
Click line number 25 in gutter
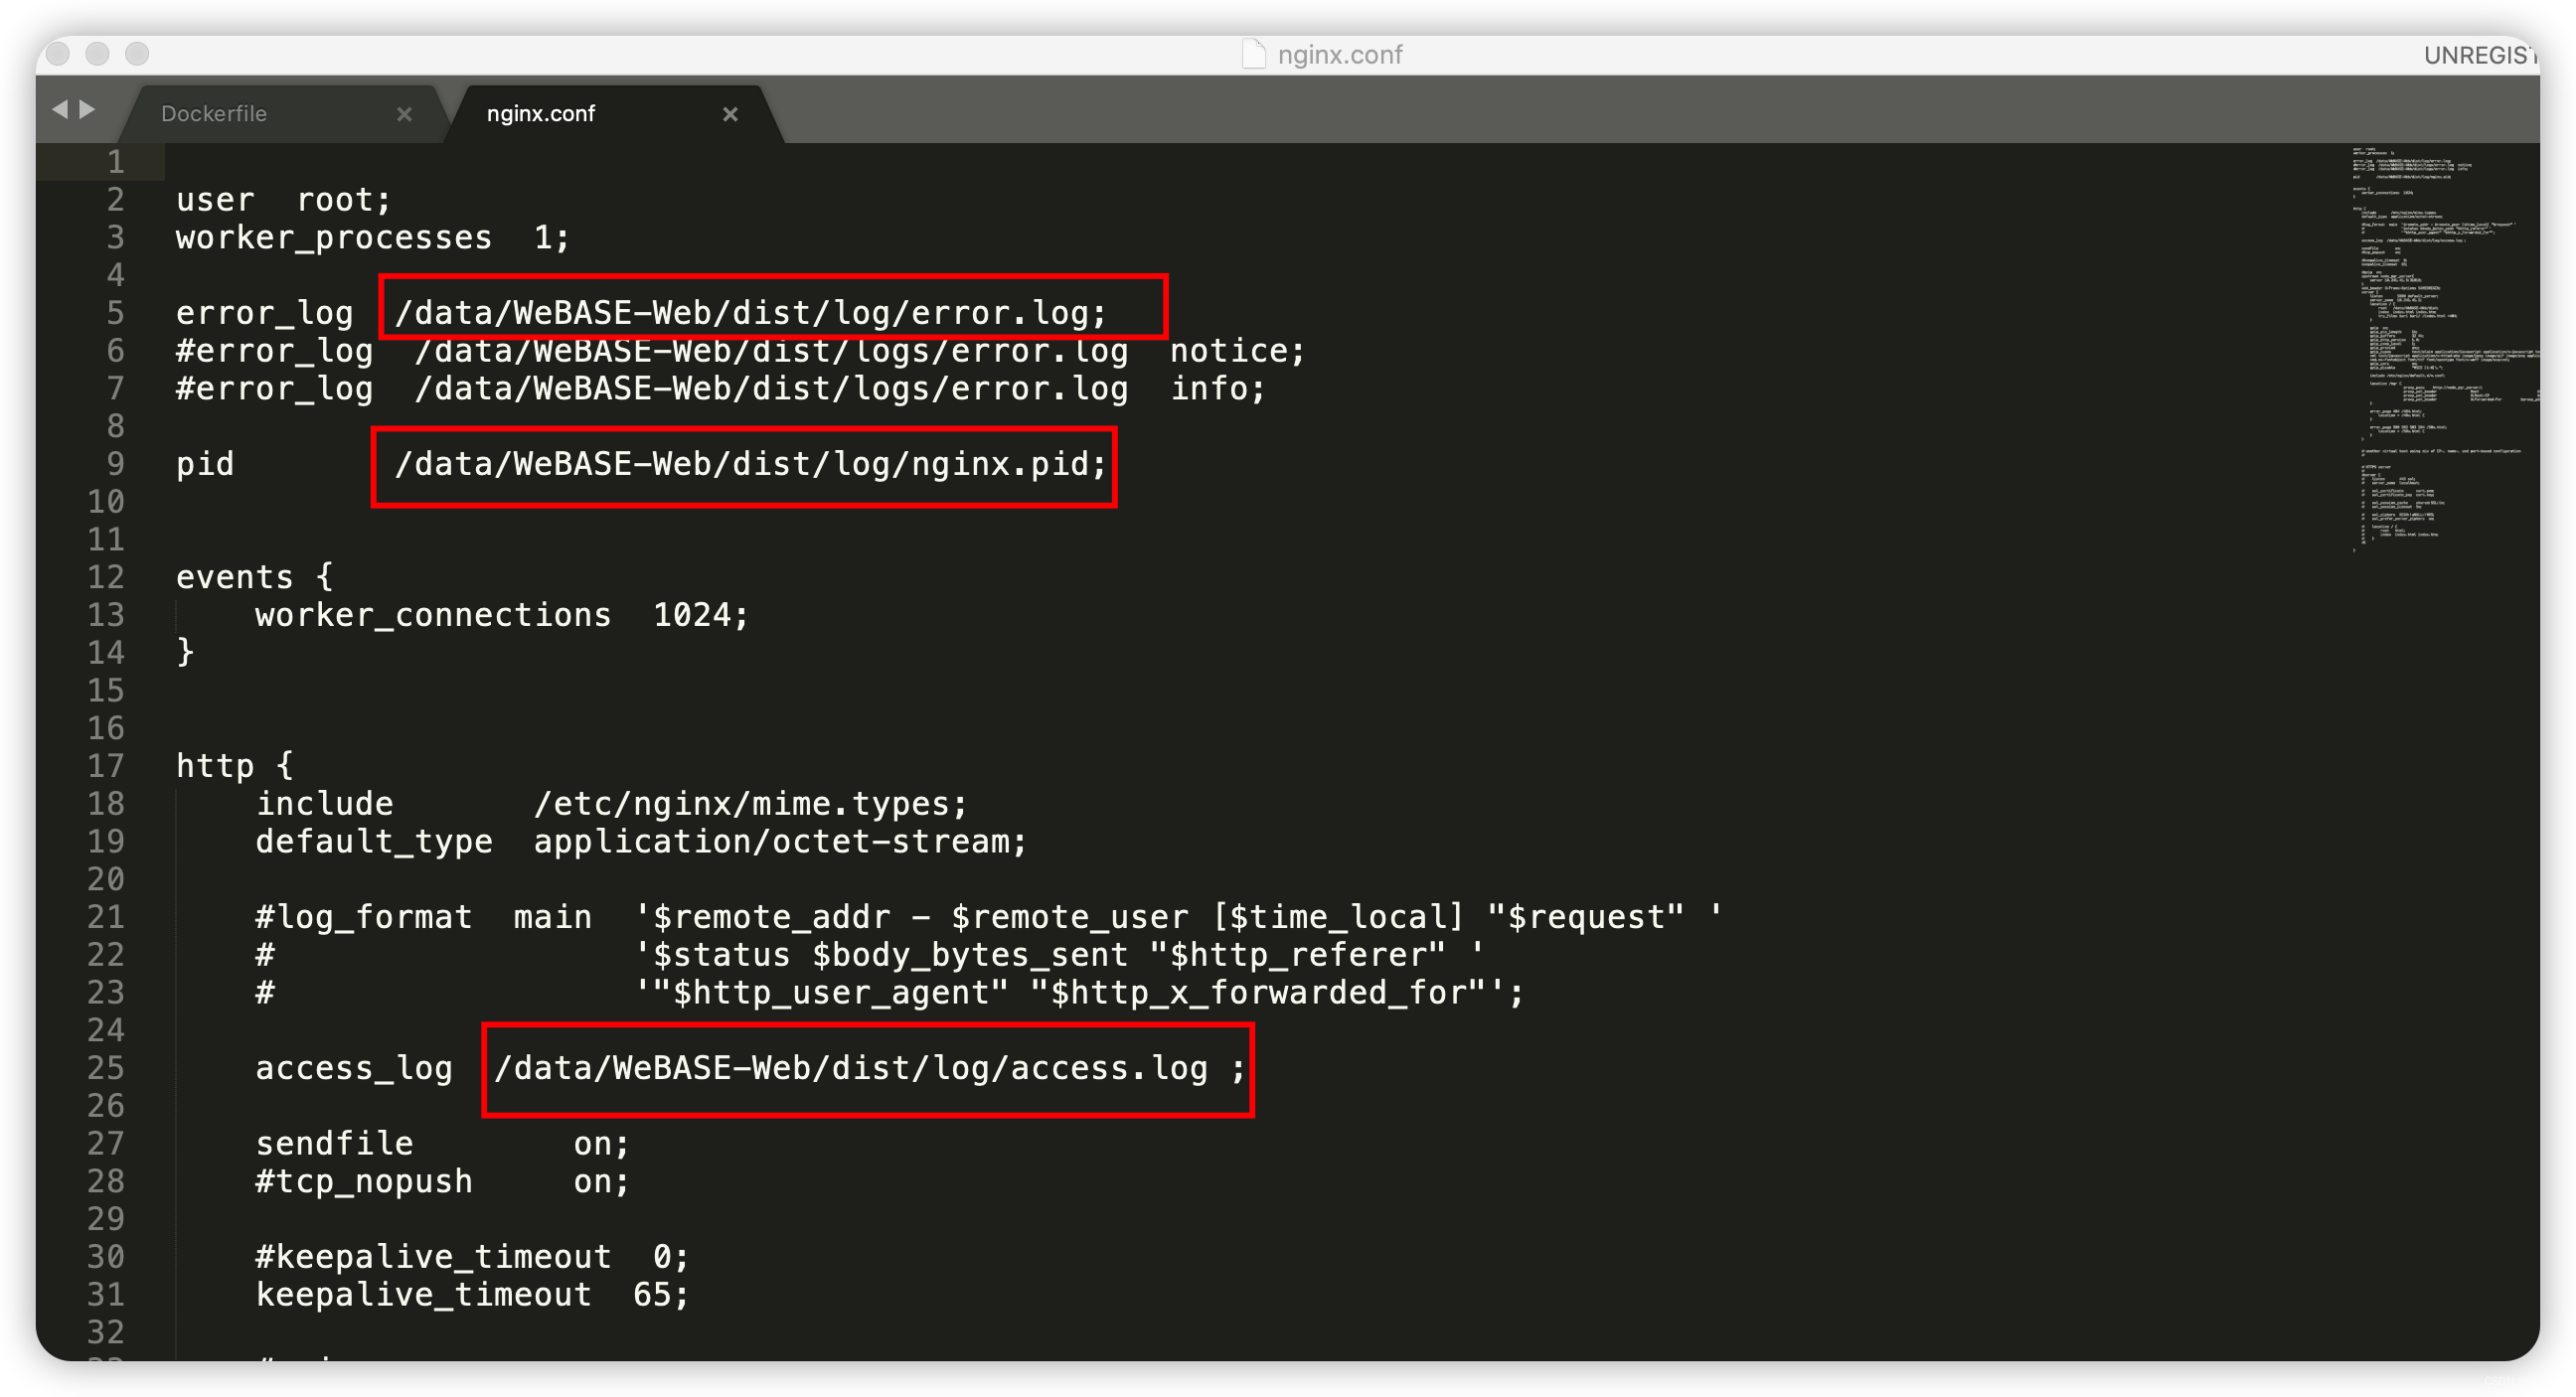pyautogui.click(x=106, y=1068)
